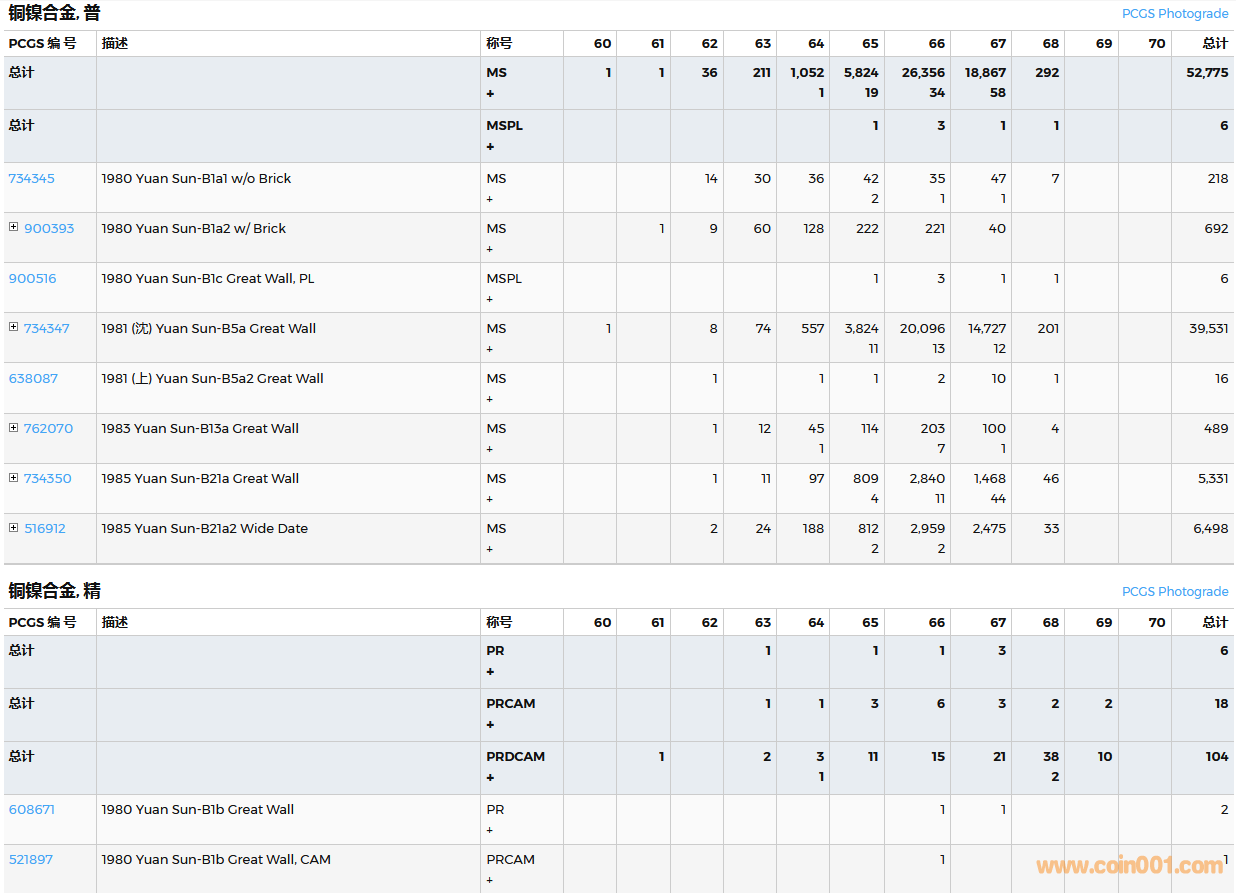Open PCGS number 900393 link

[x=49, y=228]
